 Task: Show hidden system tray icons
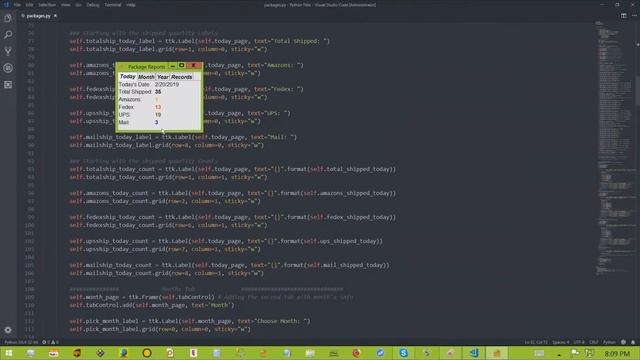(559, 354)
